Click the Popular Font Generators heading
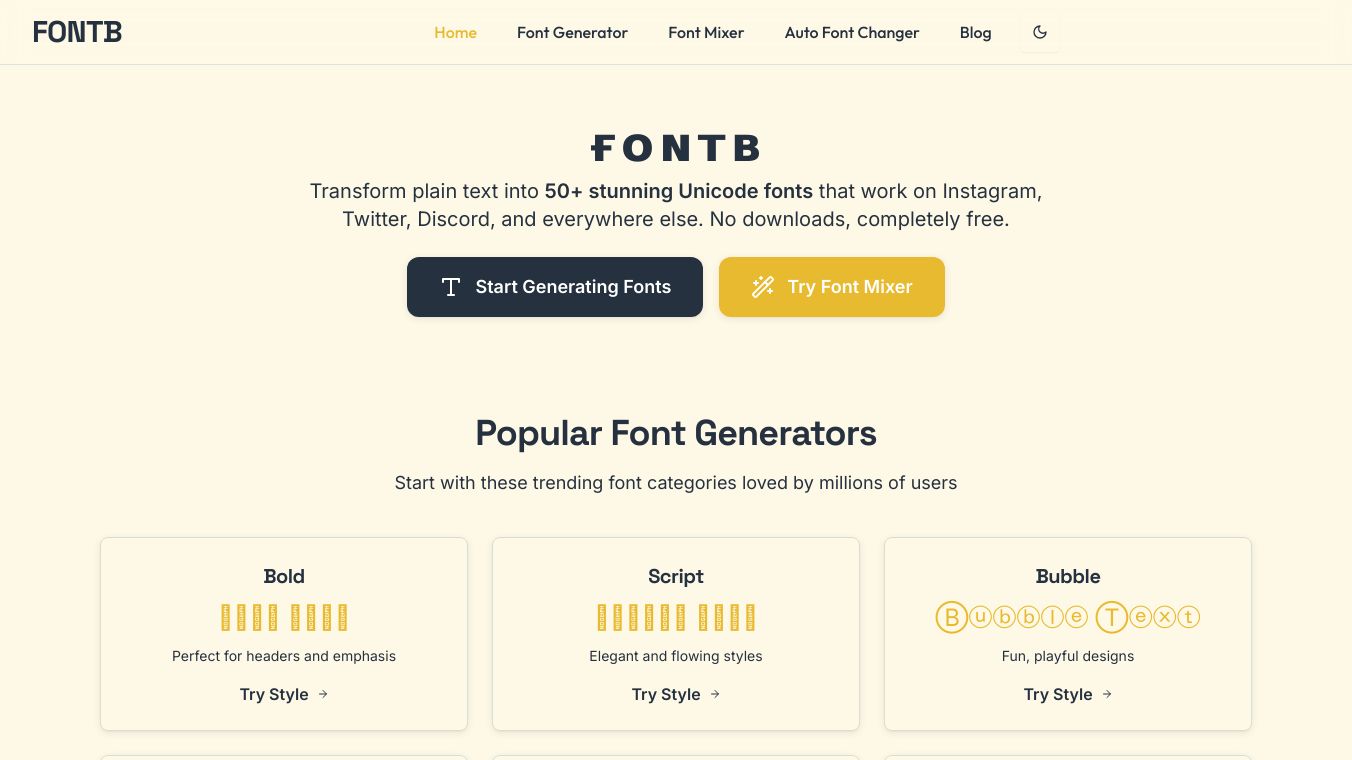Image resolution: width=1352 pixels, height=760 pixels. [676, 433]
